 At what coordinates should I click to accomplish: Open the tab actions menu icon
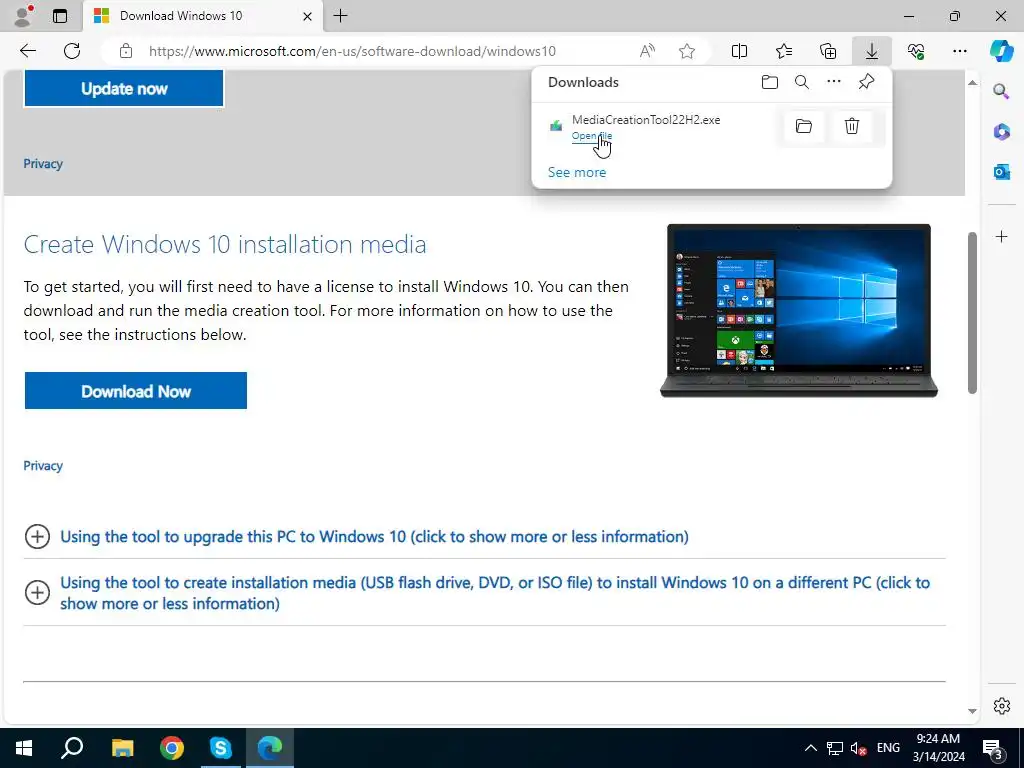point(60,16)
